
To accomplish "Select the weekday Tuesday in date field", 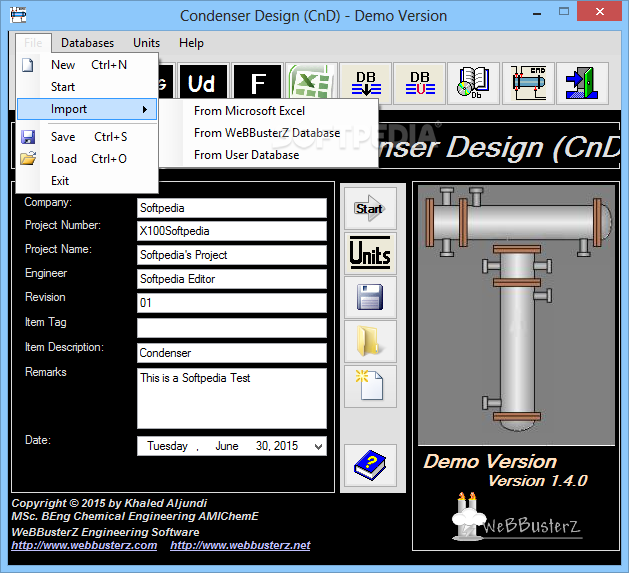I will point(167,446).
